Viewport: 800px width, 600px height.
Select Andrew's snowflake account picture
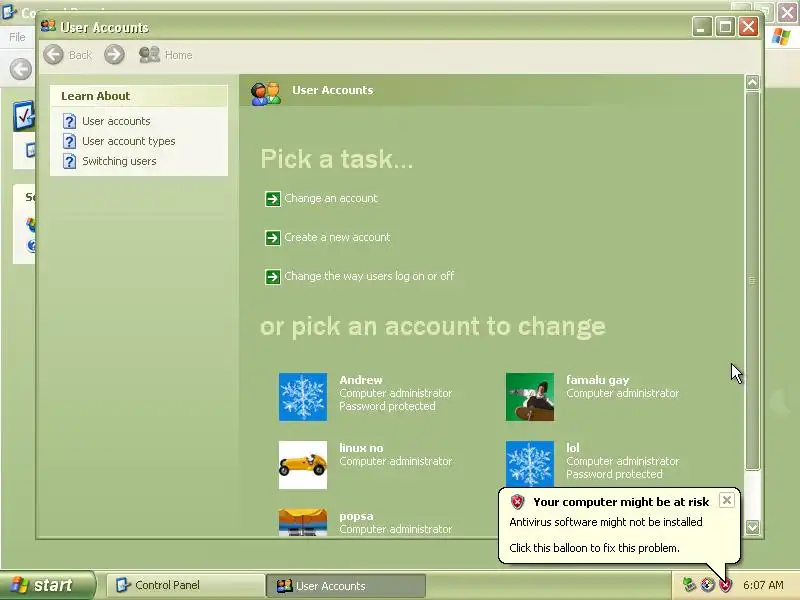coord(303,397)
